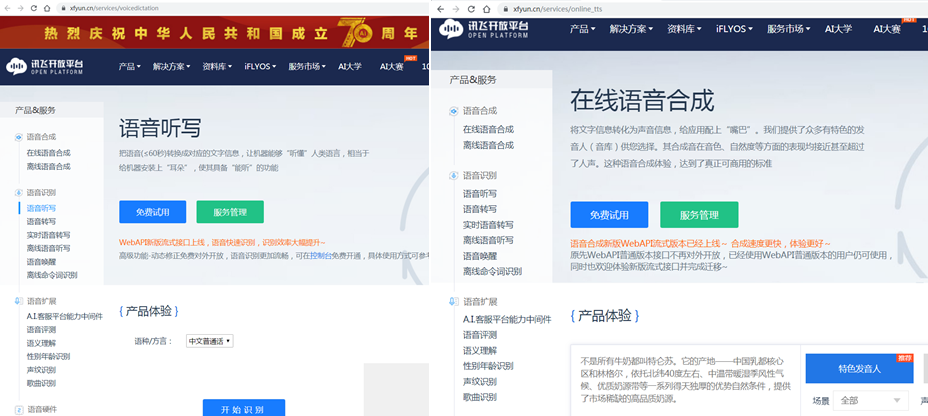Select 实时语音转写 in the left sidebar
Screen dimensions: 928x416
pyautogui.click(x=49, y=235)
